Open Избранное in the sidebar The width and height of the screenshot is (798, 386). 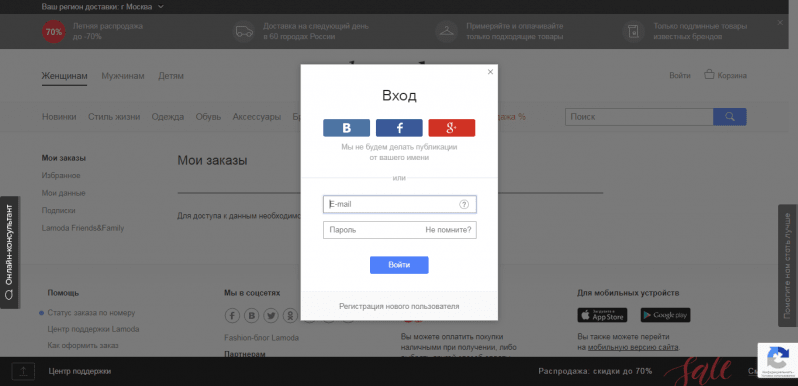pos(61,175)
